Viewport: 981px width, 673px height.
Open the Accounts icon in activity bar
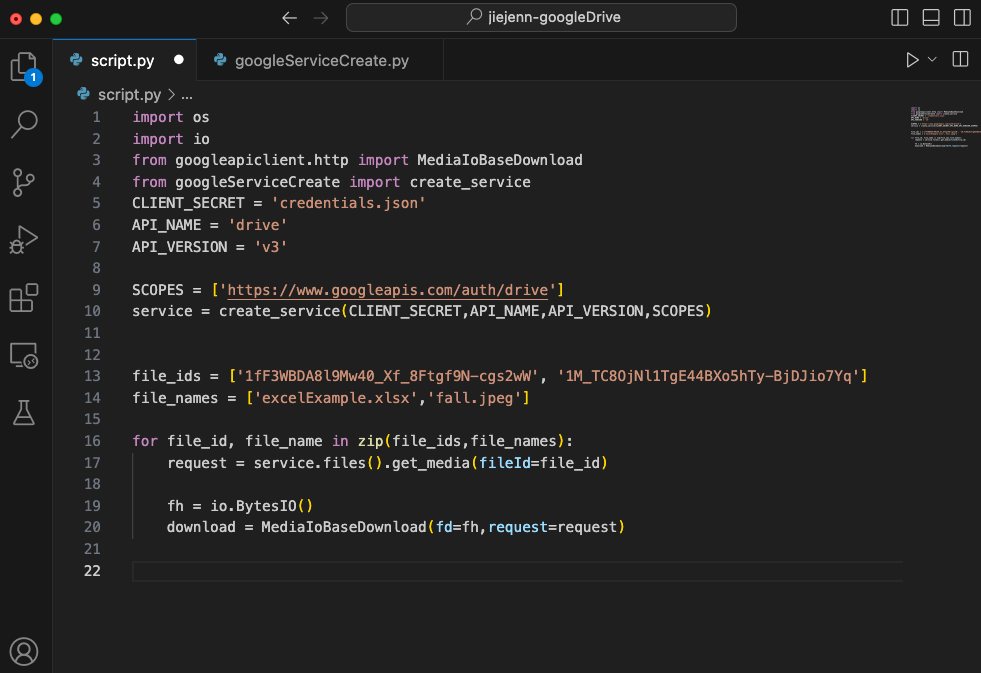click(x=24, y=651)
